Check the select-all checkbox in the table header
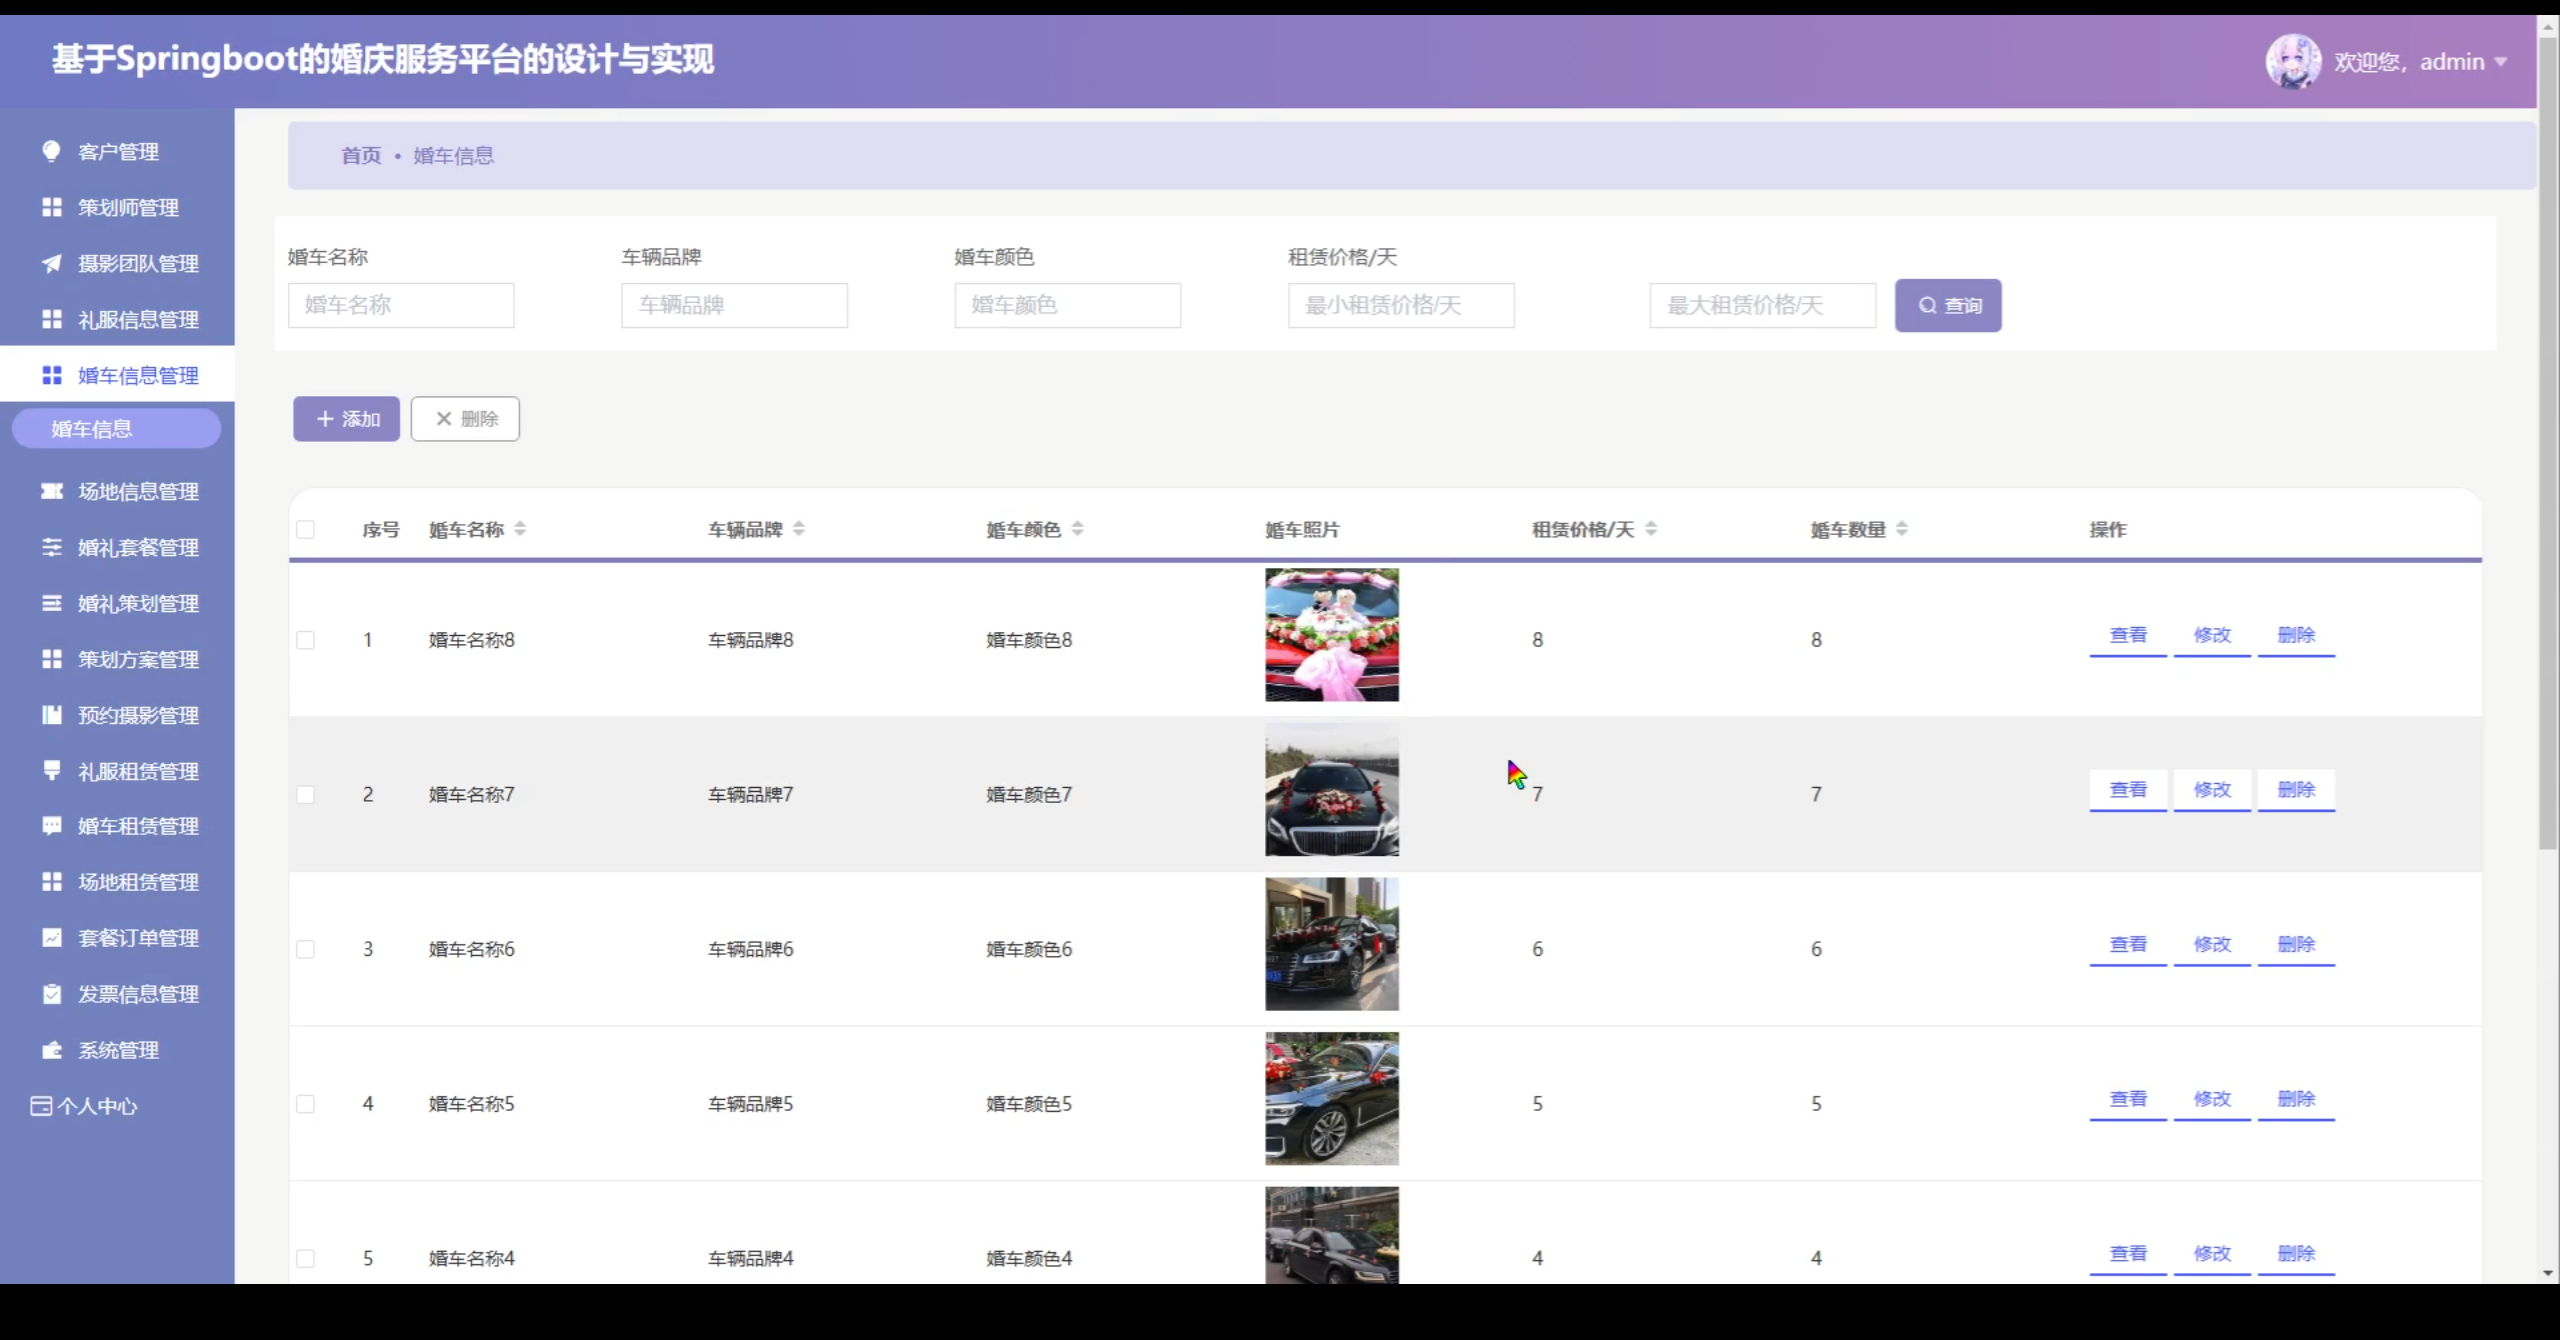 (306, 529)
